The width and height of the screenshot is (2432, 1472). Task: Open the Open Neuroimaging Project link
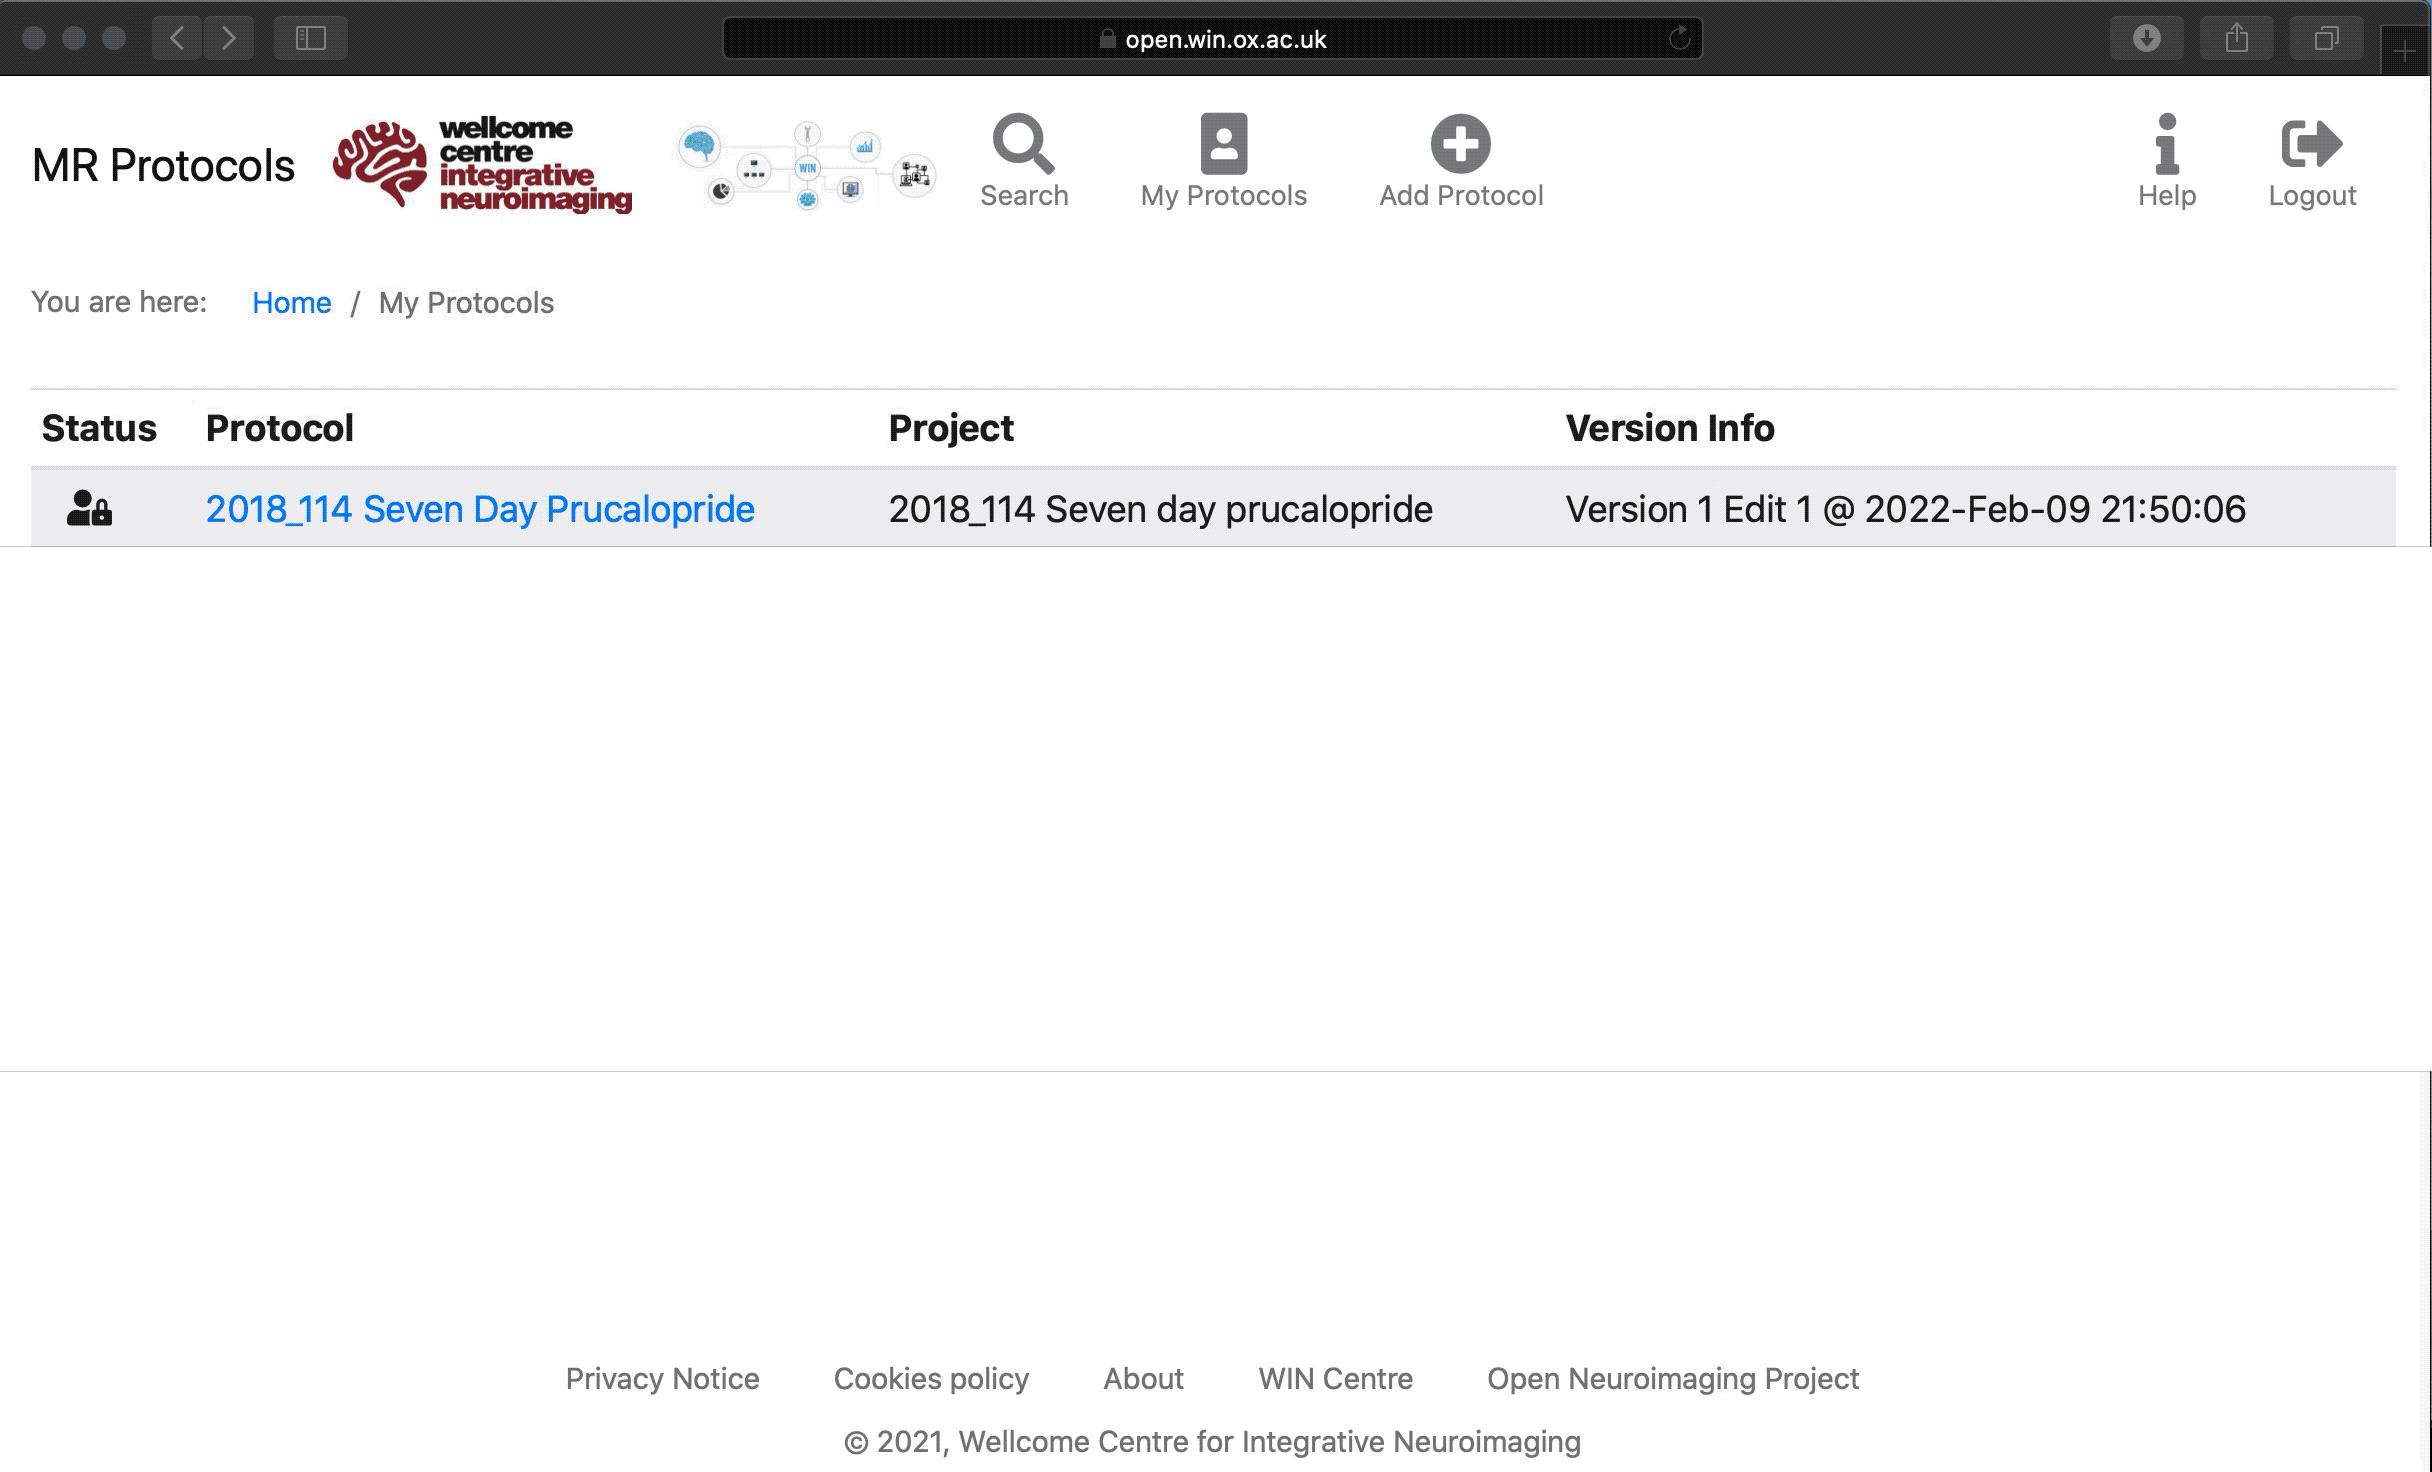pyautogui.click(x=1672, y=1379)
